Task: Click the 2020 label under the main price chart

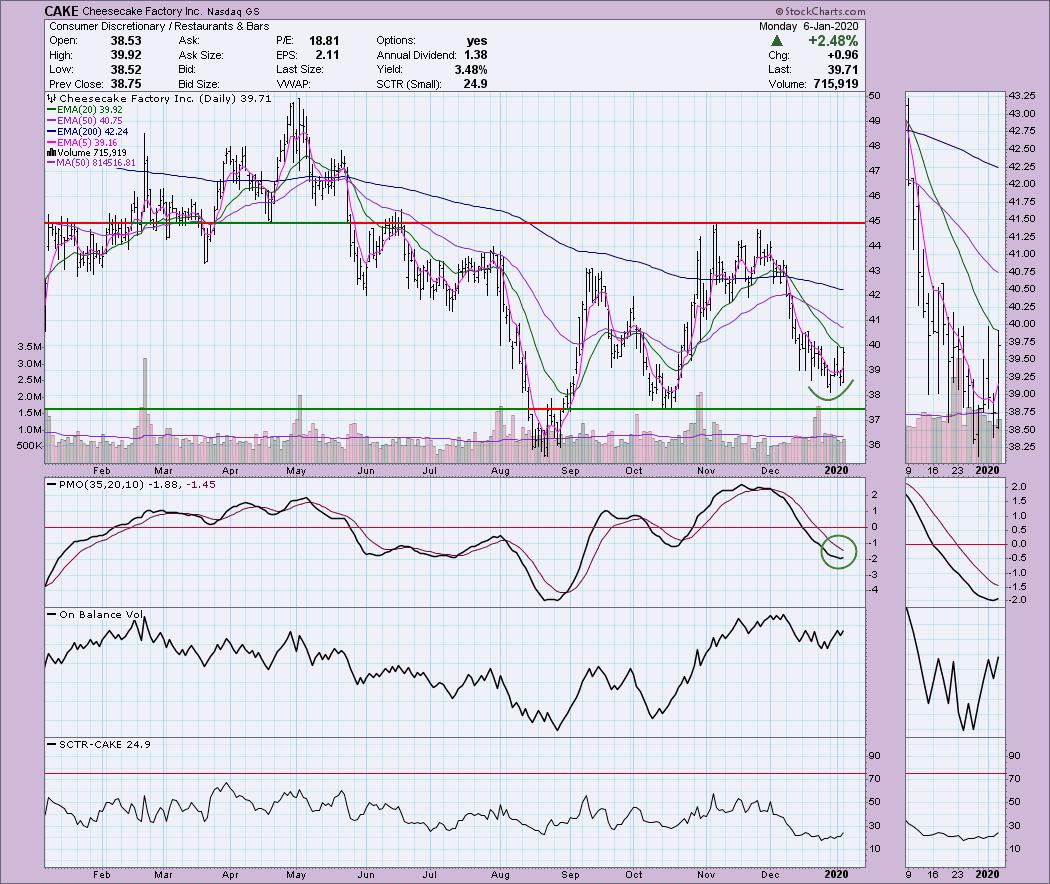Action: [x=836, y=471]
